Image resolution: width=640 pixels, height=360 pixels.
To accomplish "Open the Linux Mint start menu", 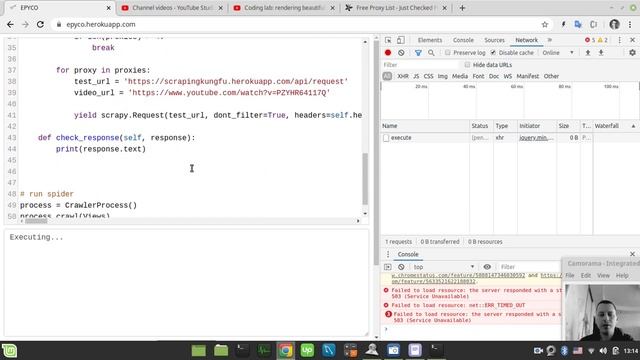I will (9, 351).
